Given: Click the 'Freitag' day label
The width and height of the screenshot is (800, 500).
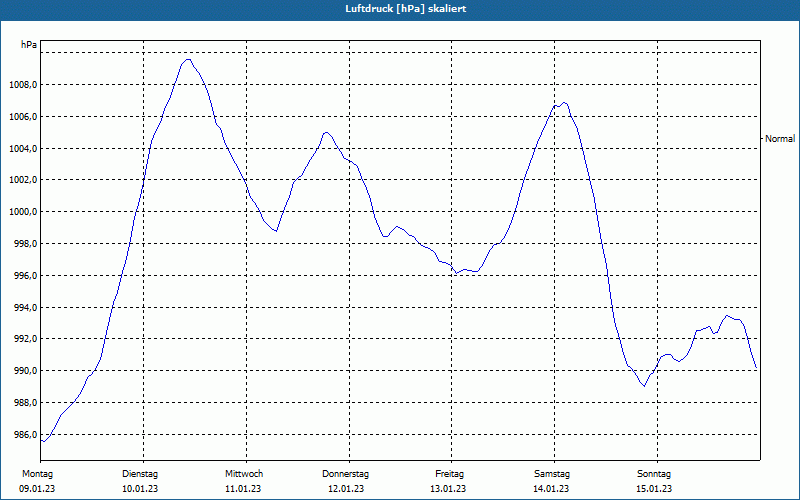Looking at the screenshot, I should tap(449, 474).
